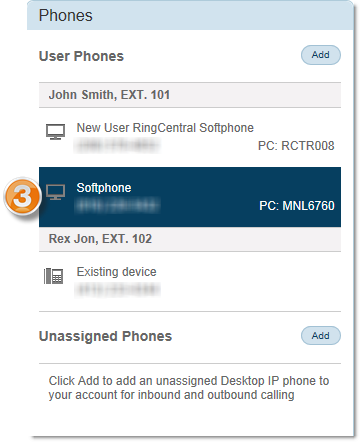Click the desk phone icon for Existing device
This screenshot has height=442, width=360.
click(54, 276)
